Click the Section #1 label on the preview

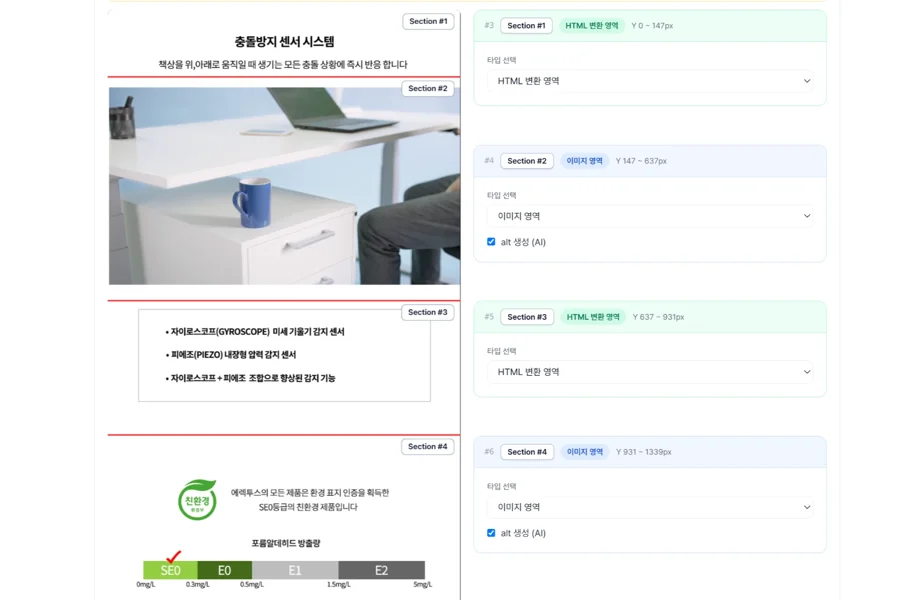point(428,21)
